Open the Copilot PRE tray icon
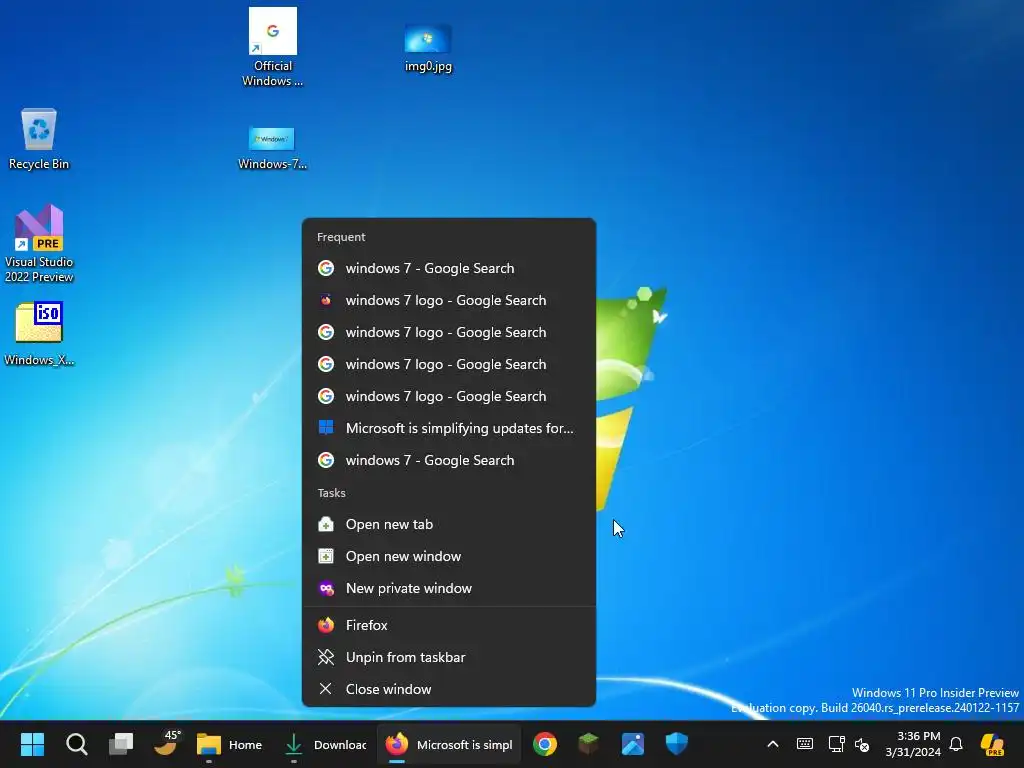 (992, 744)
